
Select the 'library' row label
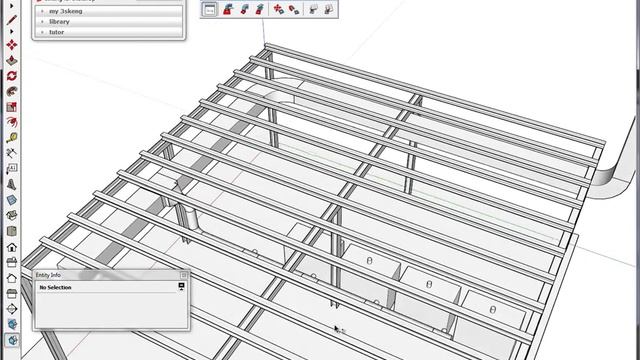[x=59, y=22]
